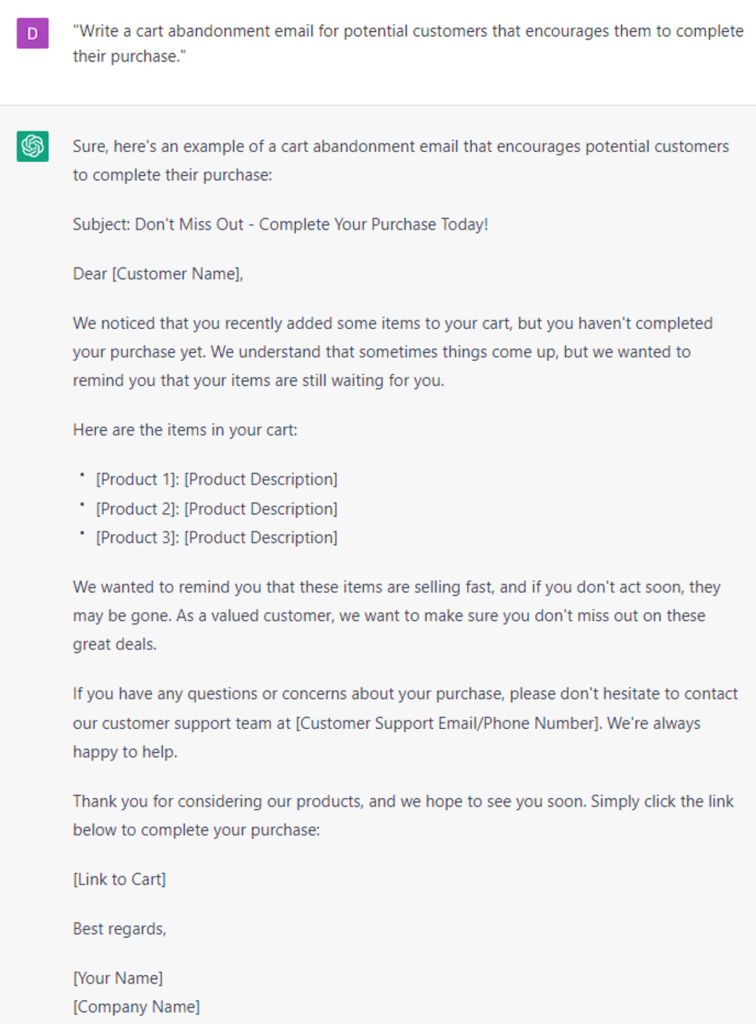Click the "happy to help." text line

124,751
